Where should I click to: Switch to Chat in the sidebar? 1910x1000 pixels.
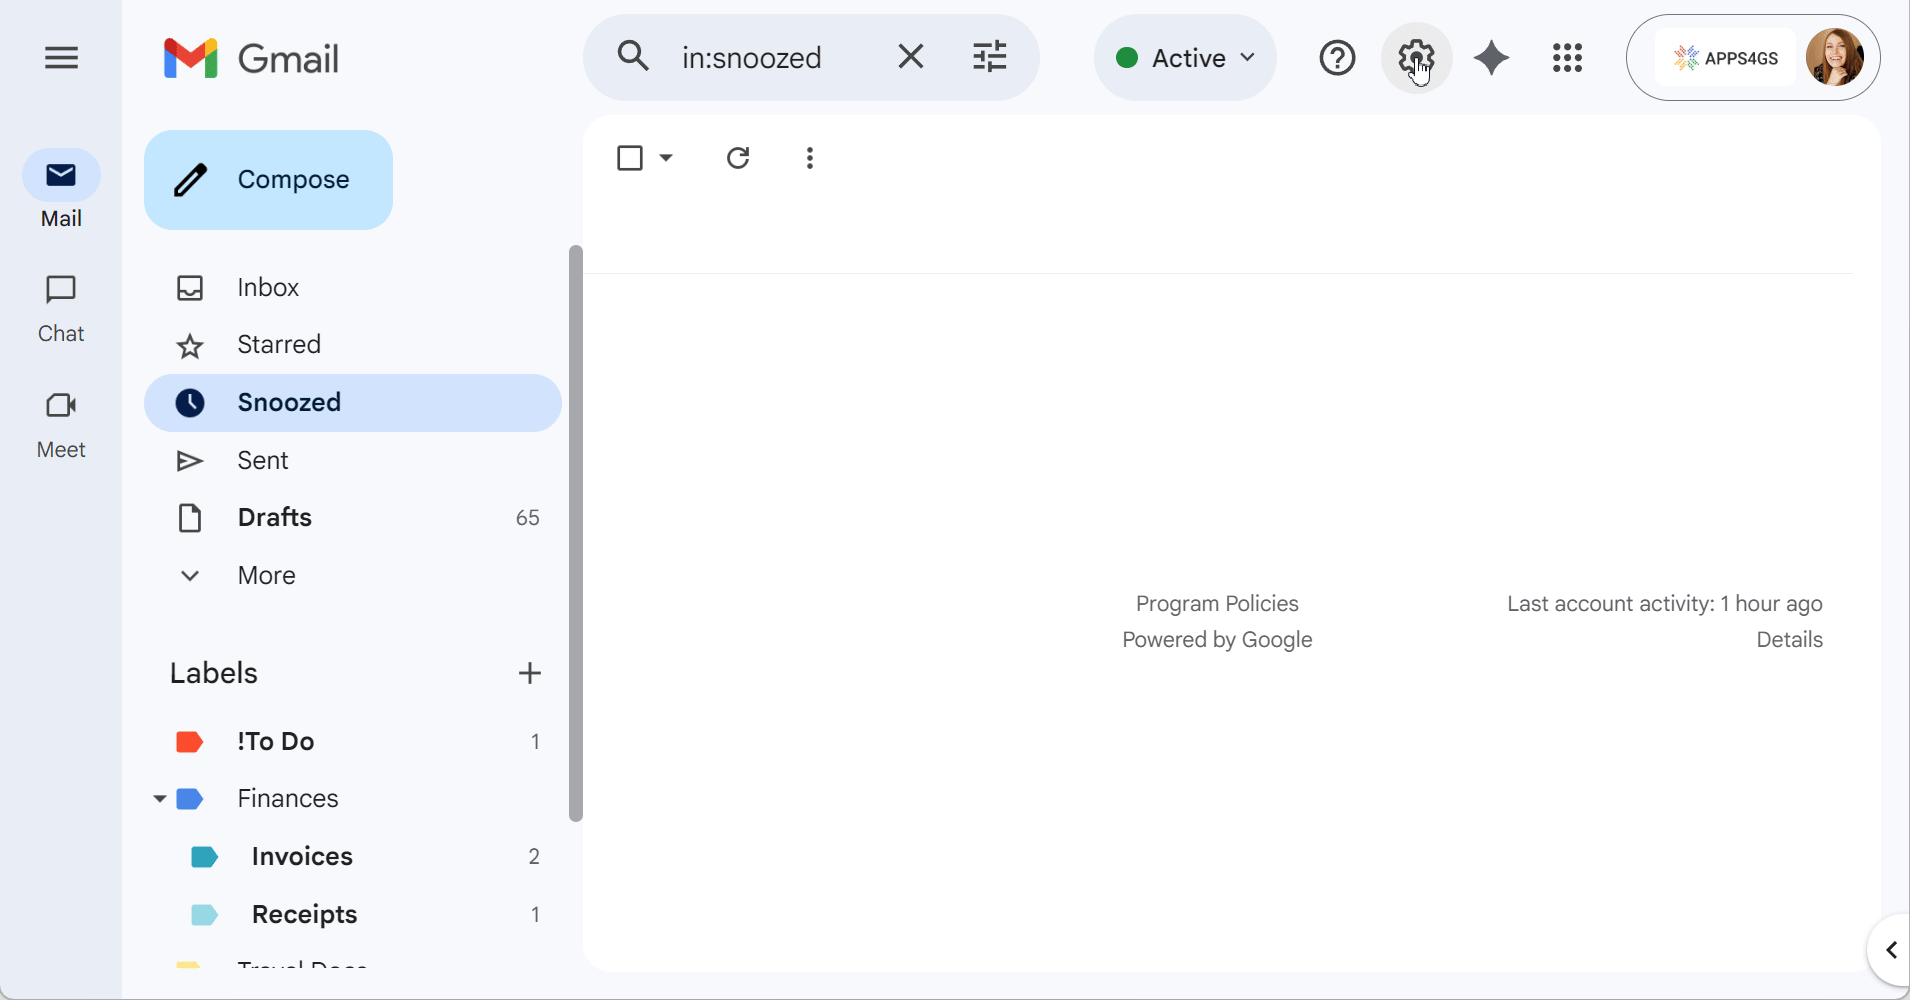61,307
